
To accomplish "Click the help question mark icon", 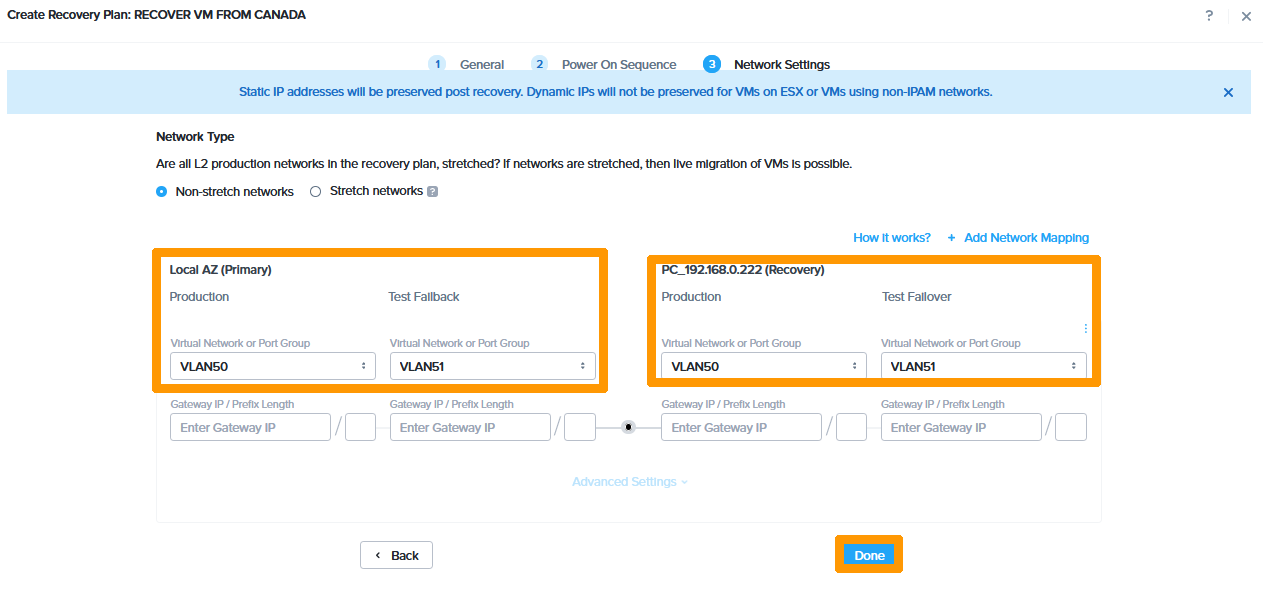I will (x=1209, y=16).
